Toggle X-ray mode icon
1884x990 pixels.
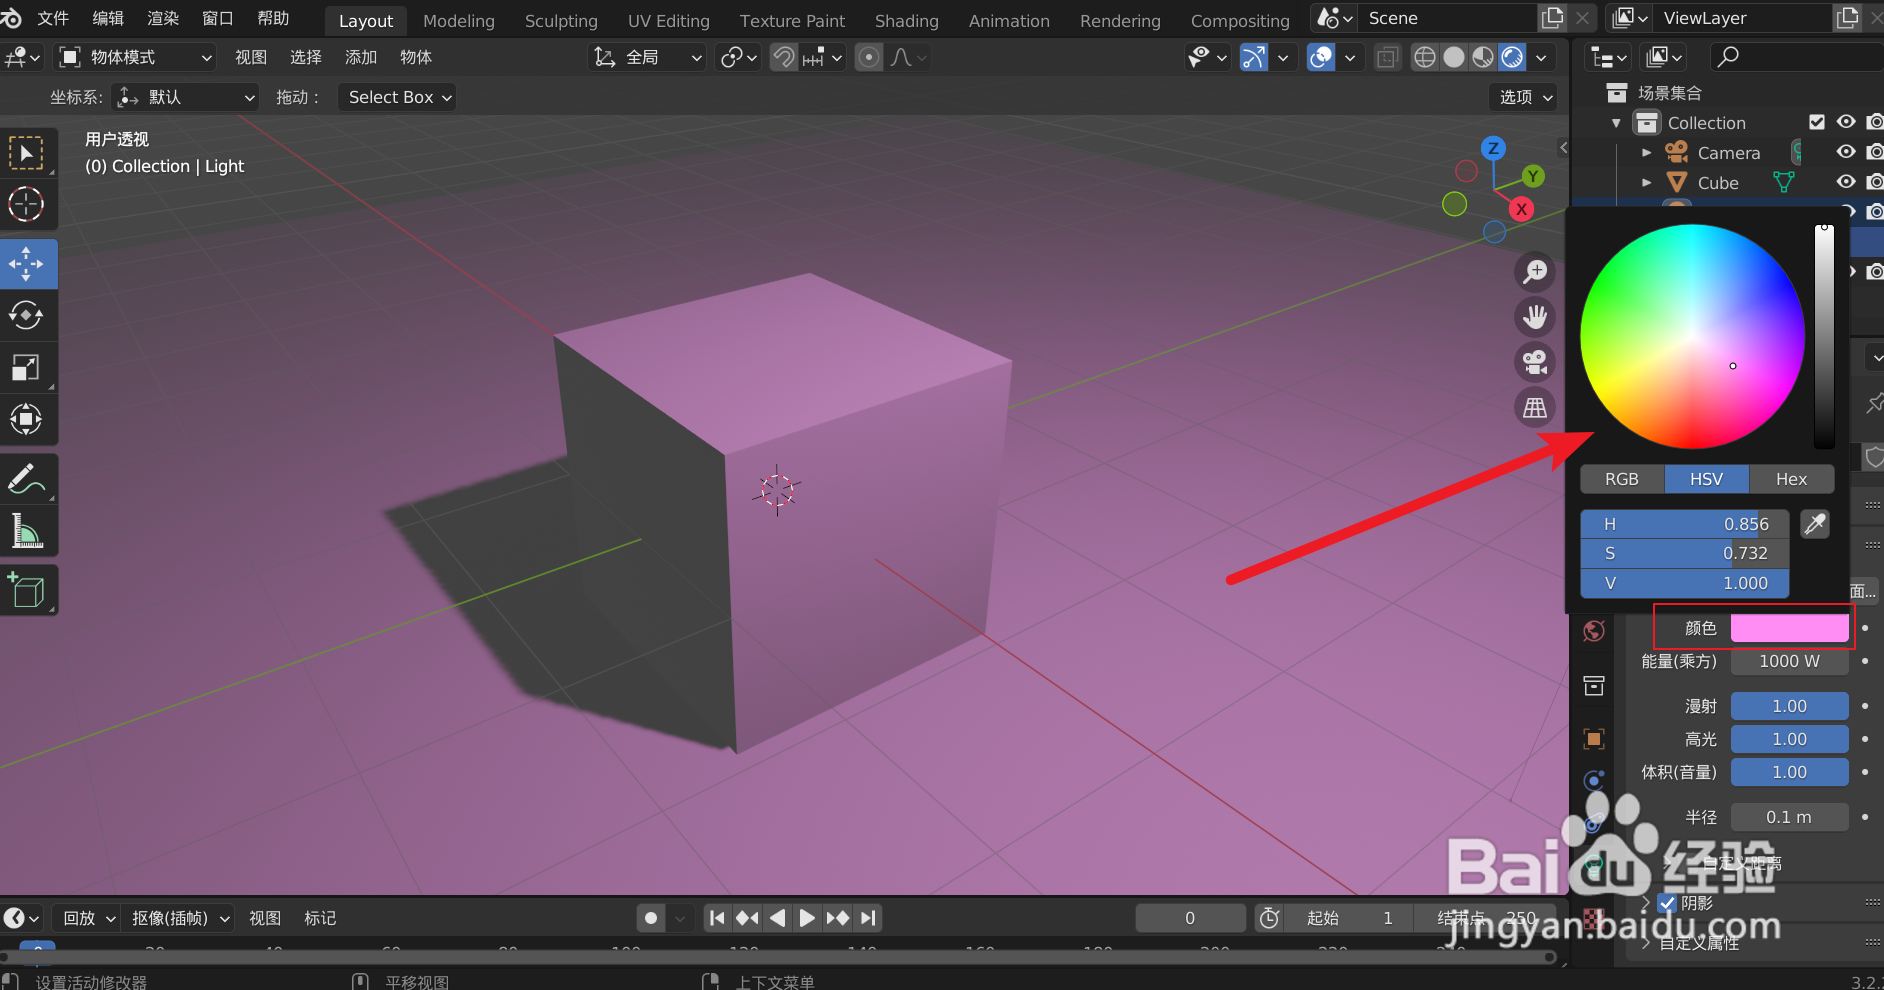click(x=1387, y=58)
